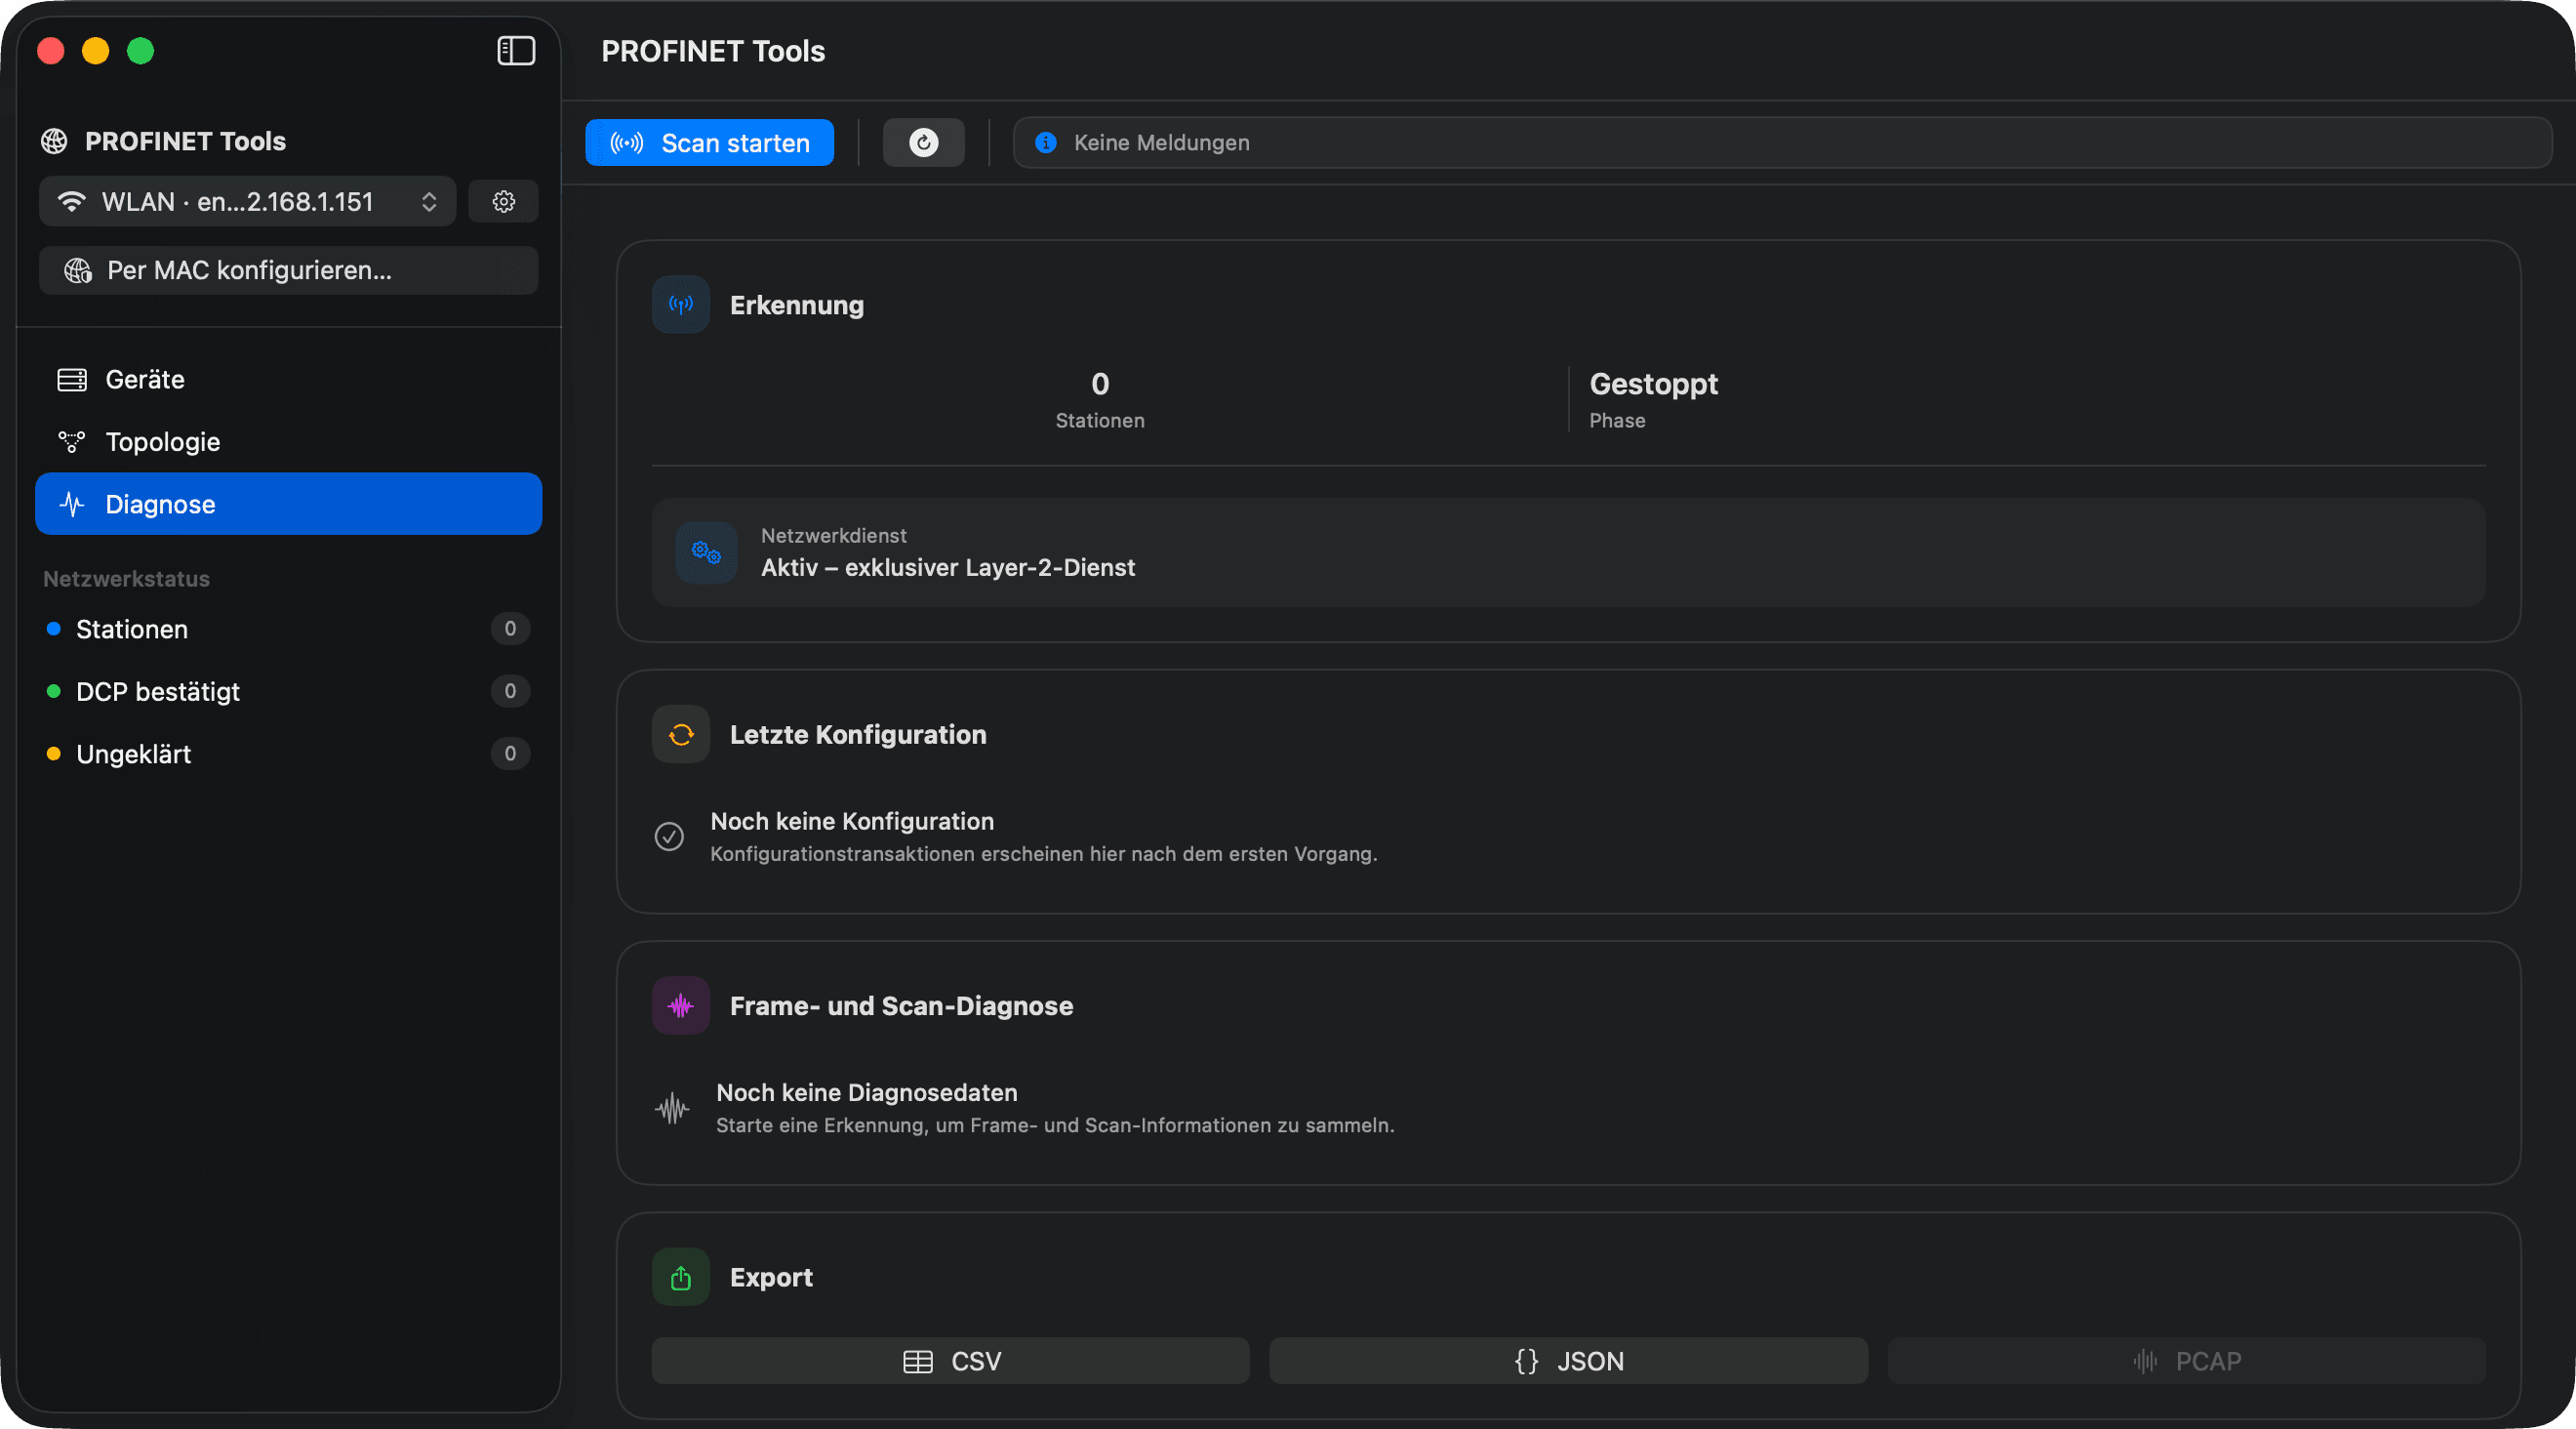2576x1429 pixels.
Task: Click the Diagnose pulse icon in sidebar
Action: (72, 504)
